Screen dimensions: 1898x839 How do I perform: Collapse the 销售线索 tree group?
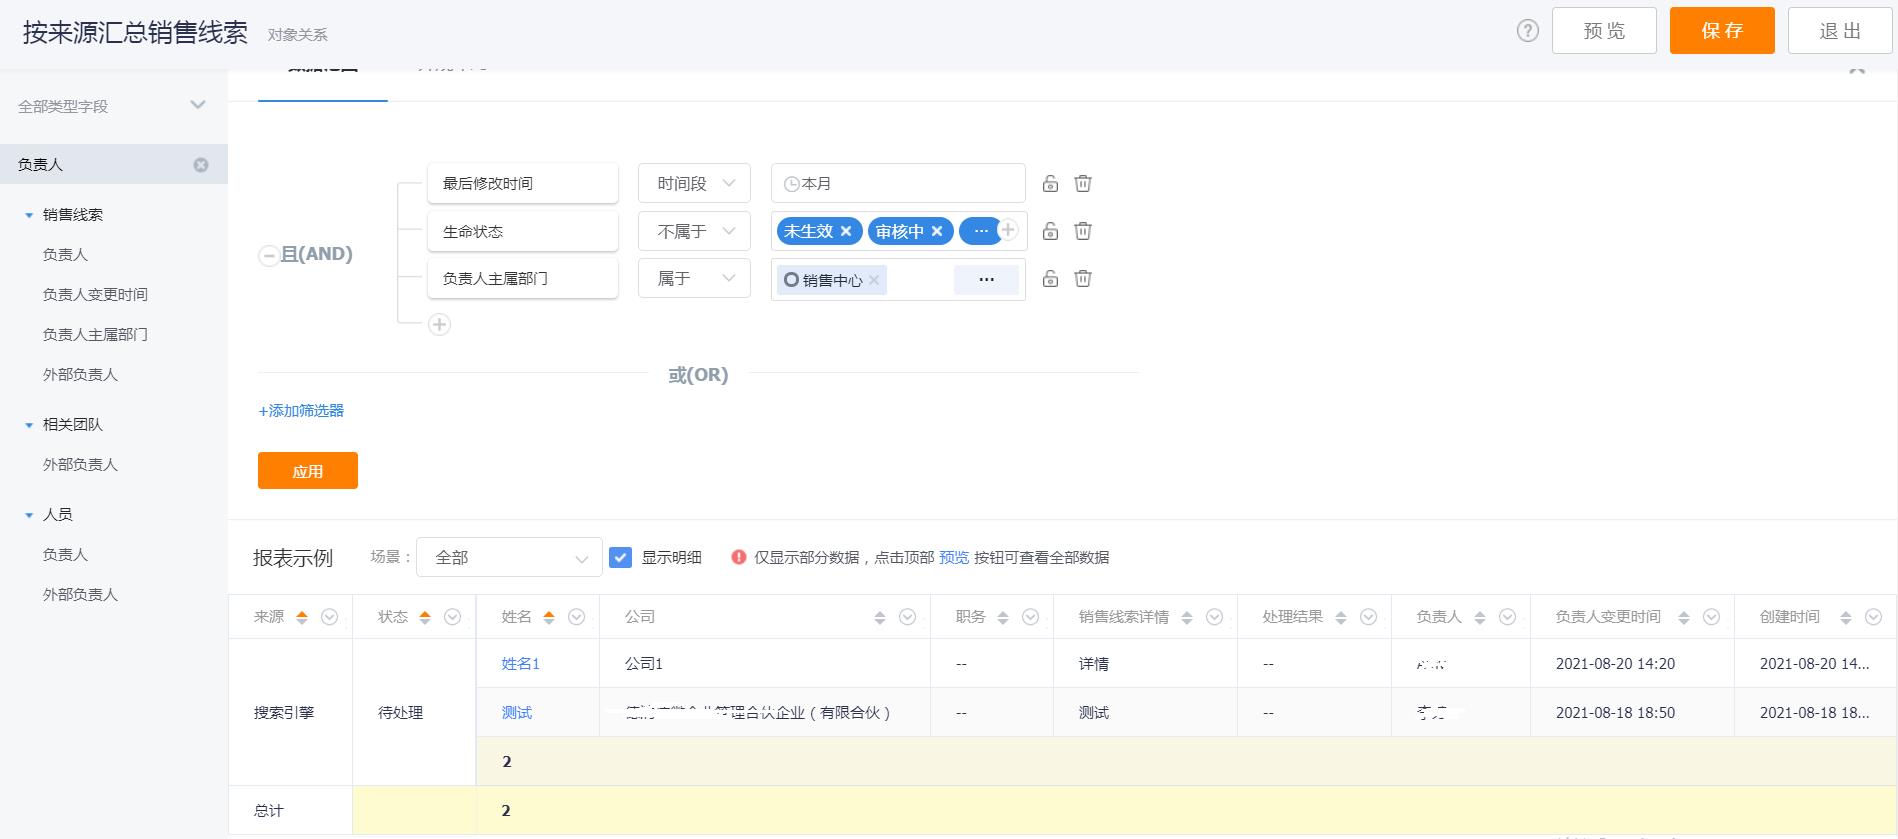tap(29, 215)
